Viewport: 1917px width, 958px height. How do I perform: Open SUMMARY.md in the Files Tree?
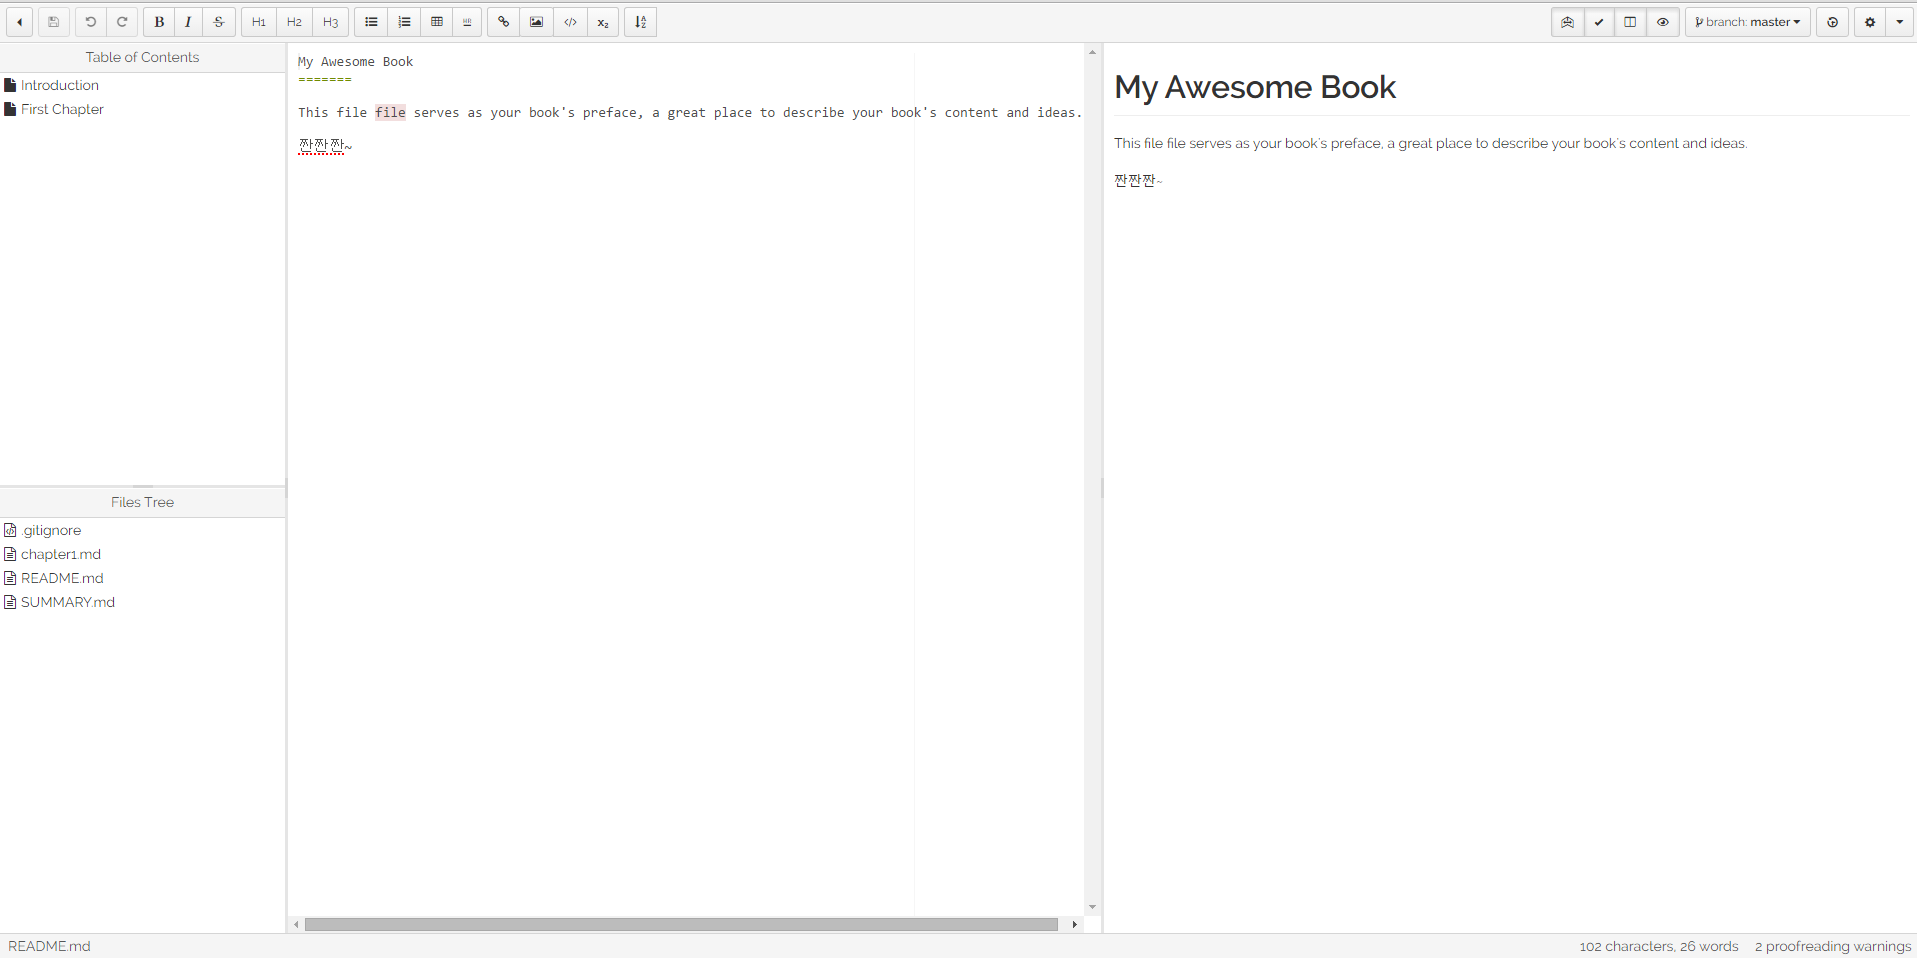[68, 602]
